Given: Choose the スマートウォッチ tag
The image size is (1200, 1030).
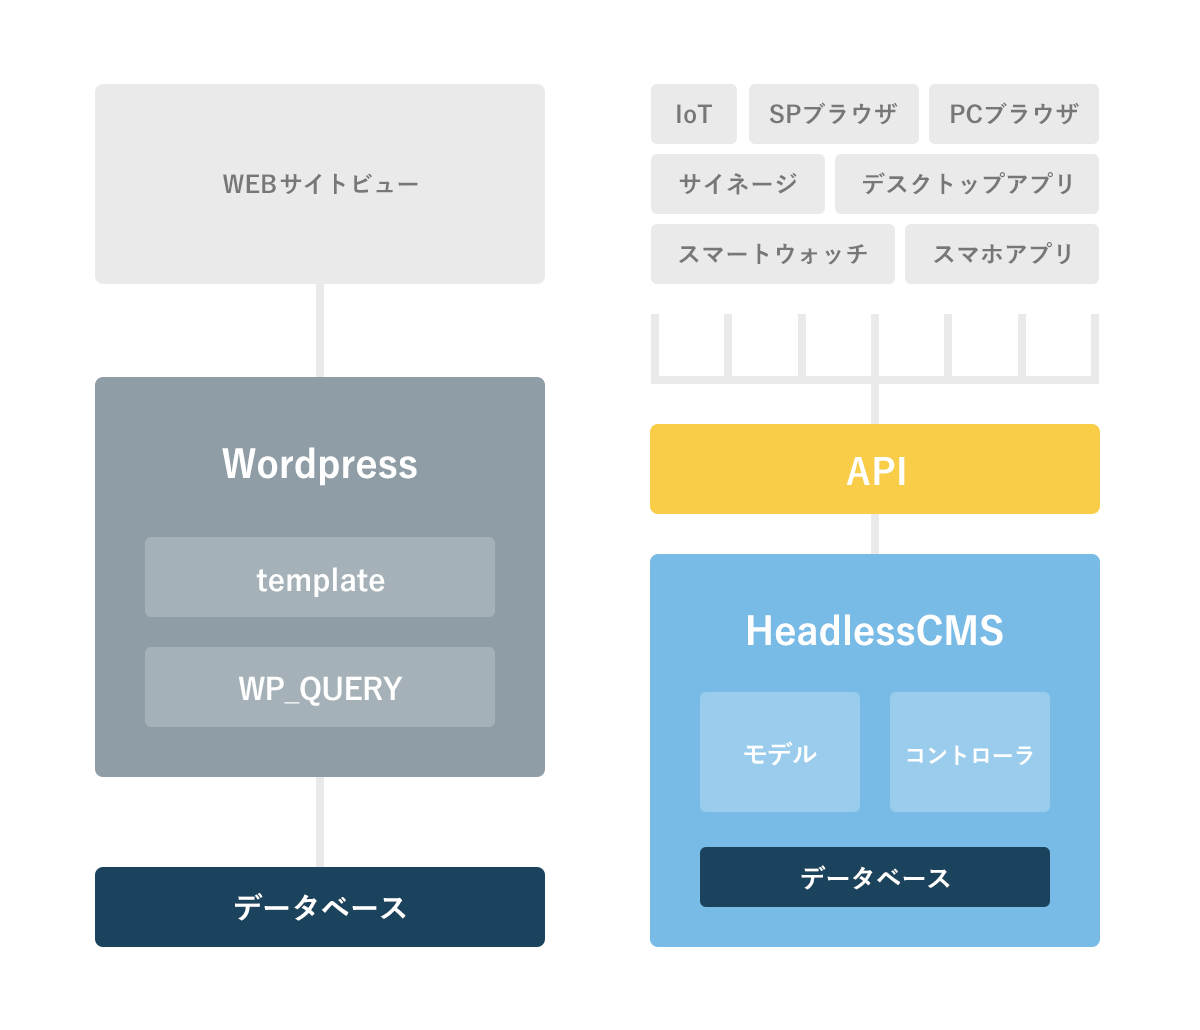Looking at the screenshot, I should tap(773, 254).
